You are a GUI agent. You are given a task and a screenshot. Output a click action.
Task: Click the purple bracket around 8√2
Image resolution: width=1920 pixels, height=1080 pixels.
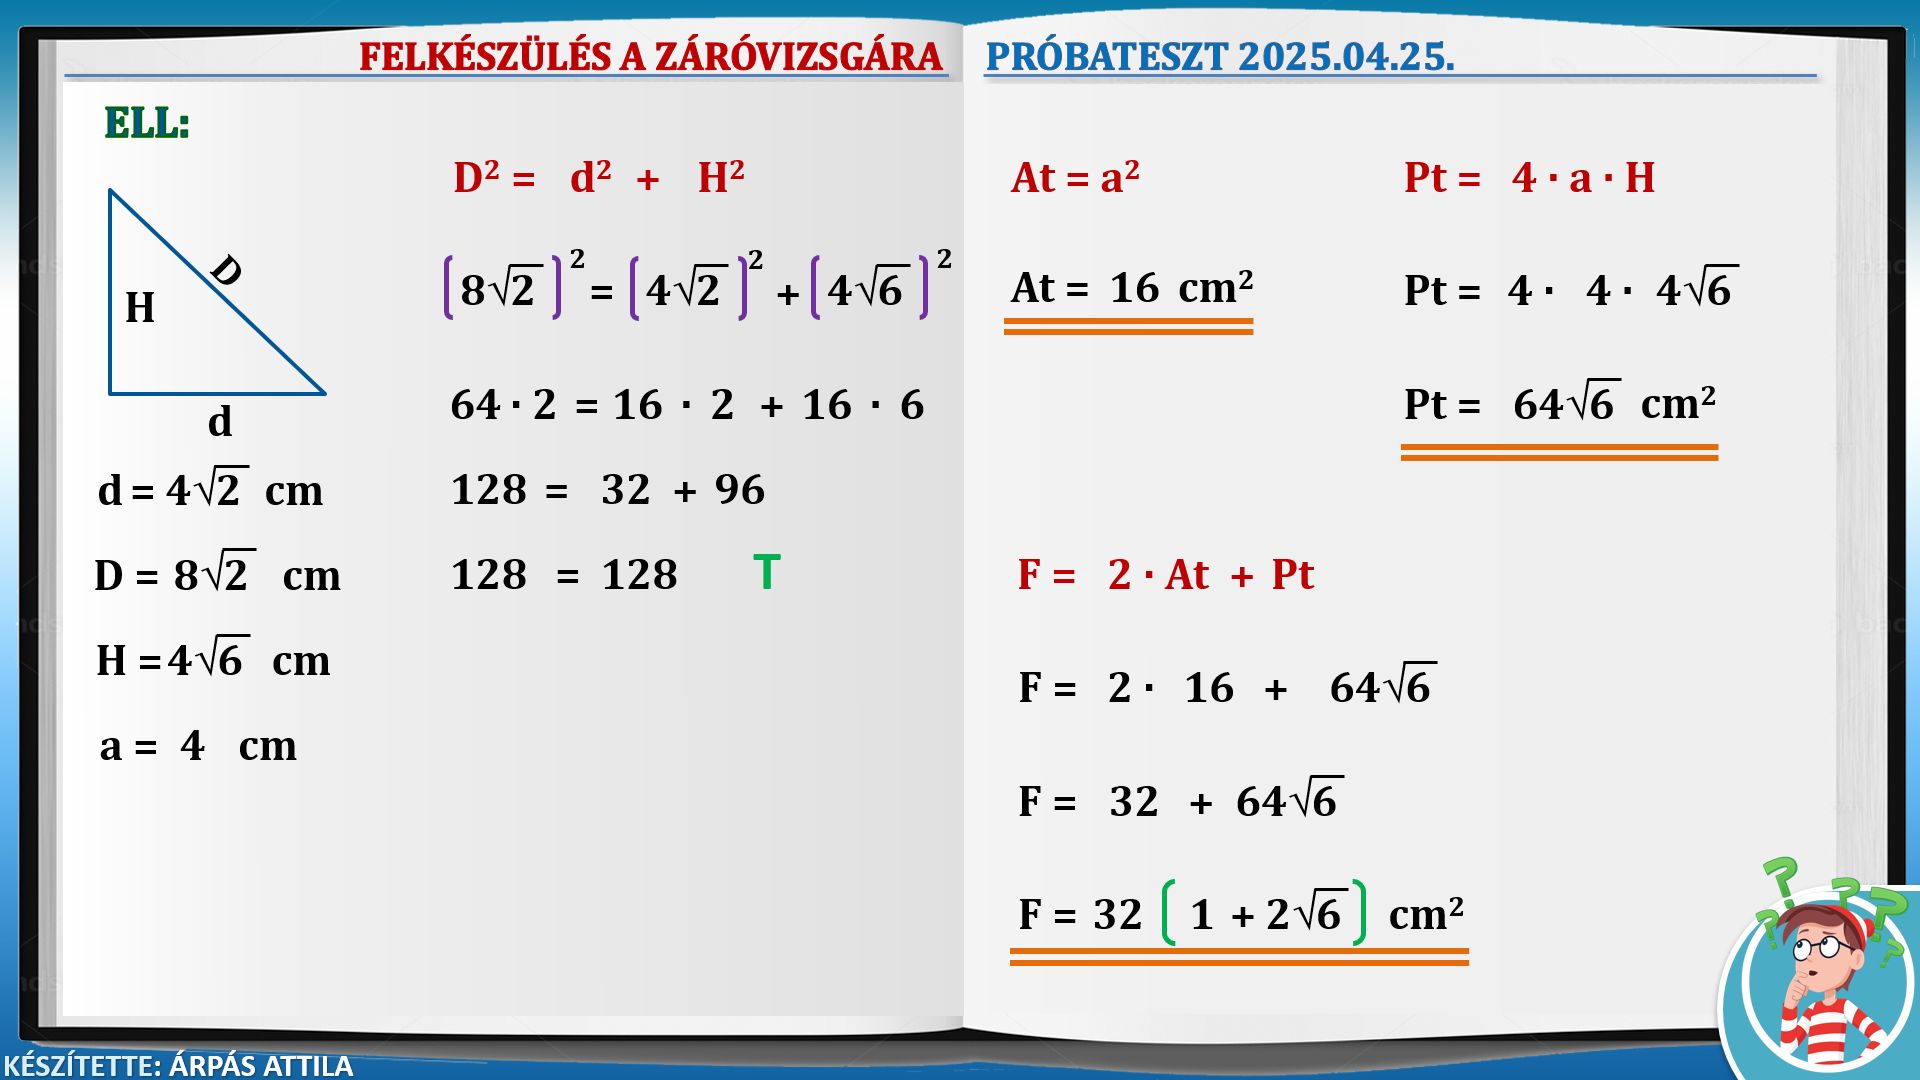pos(449,288)
